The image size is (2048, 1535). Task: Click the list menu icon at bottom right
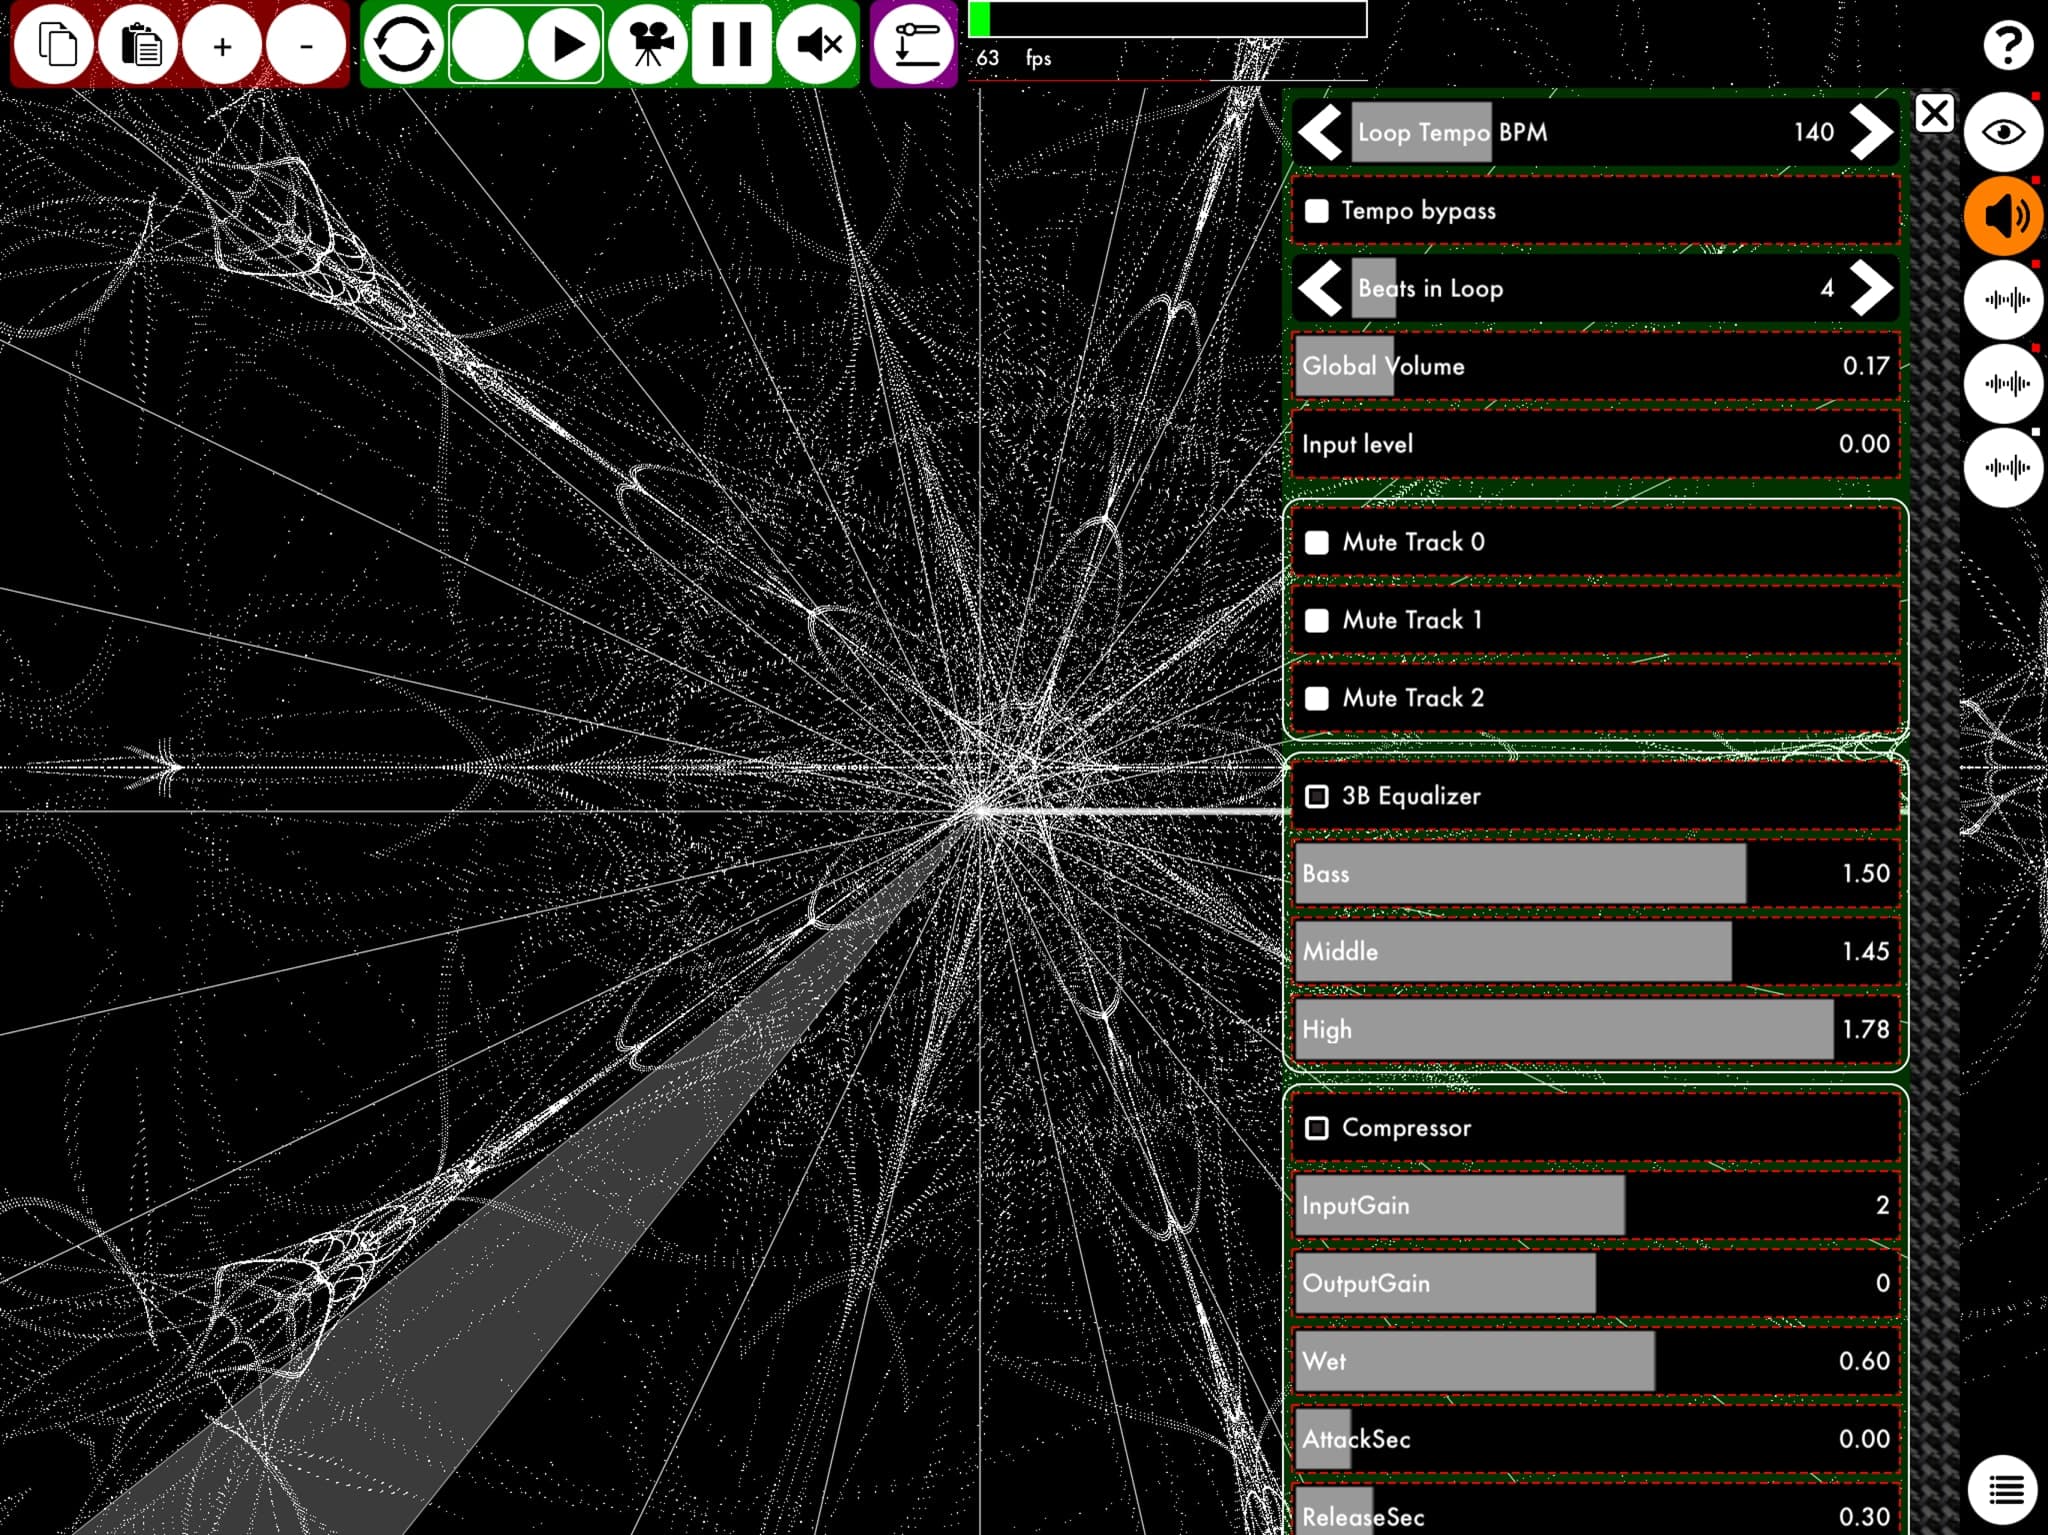coord(2004,1490)
